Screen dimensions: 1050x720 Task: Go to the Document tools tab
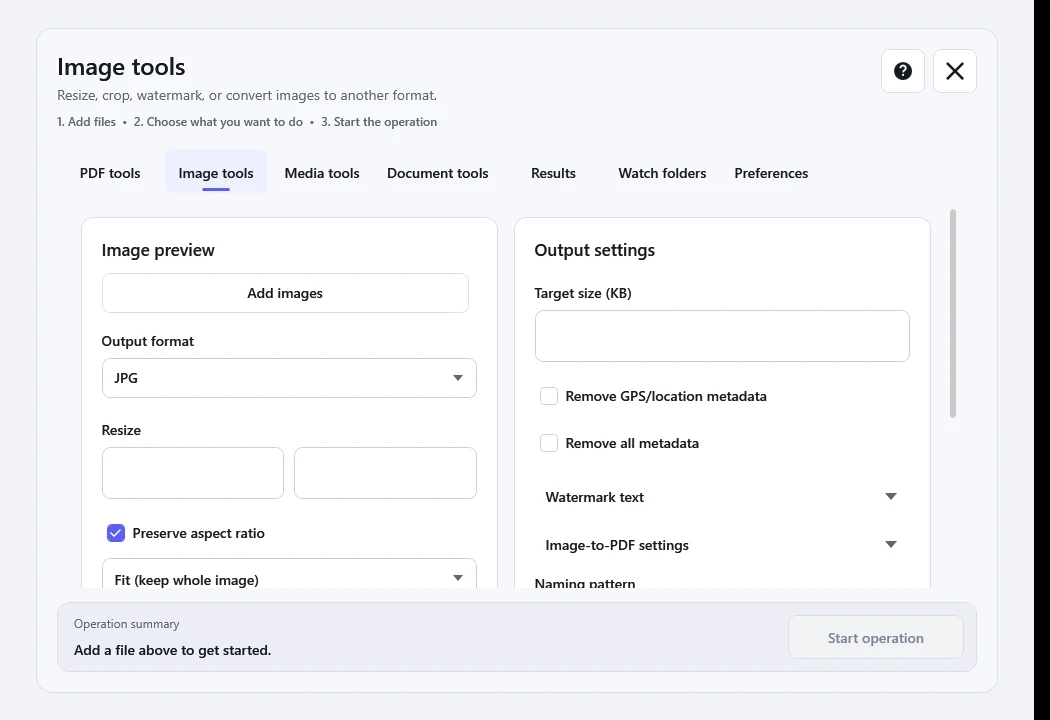(x=438, y=173)
